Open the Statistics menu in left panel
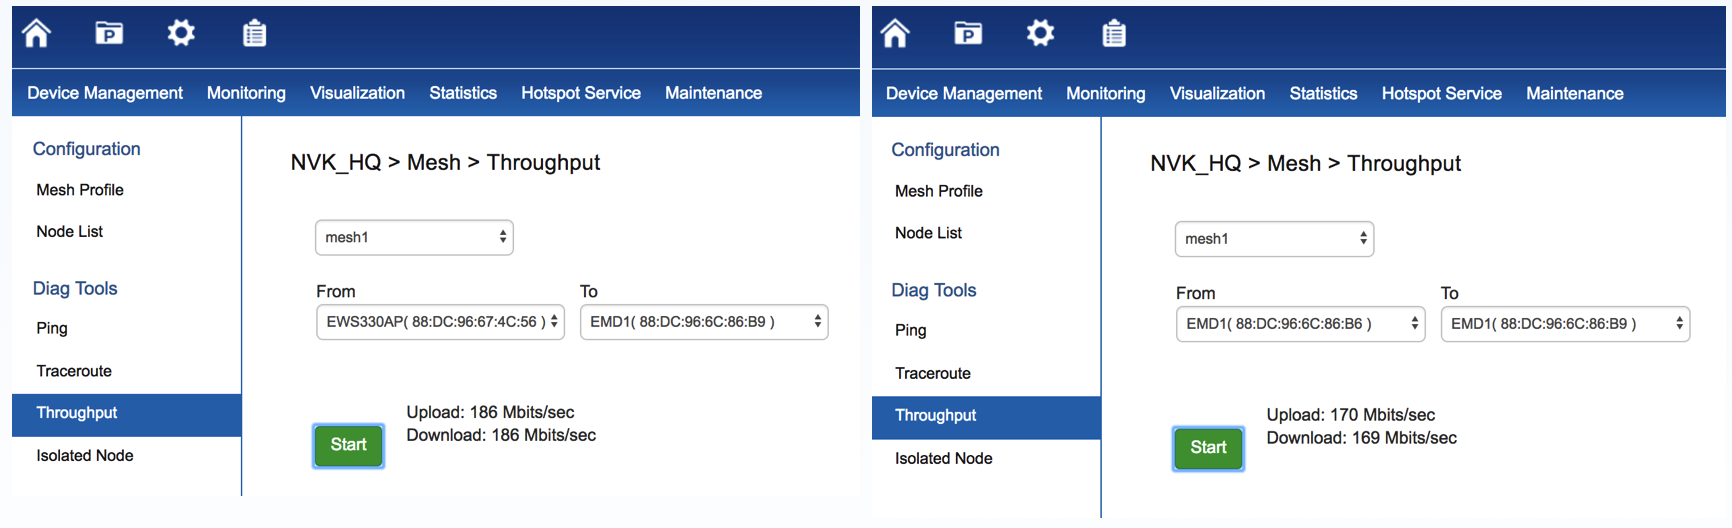Image resolution: width=1732 pixels, height=528 pixels. 463,93
